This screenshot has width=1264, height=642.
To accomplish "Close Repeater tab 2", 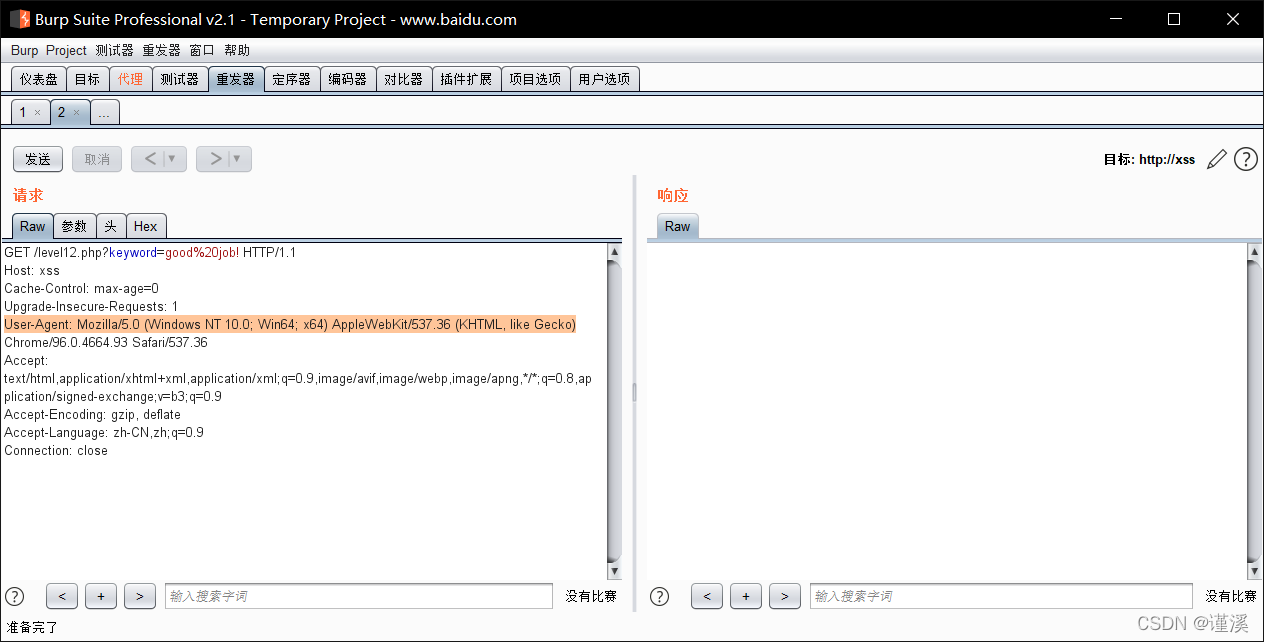I will click(76, 113).
